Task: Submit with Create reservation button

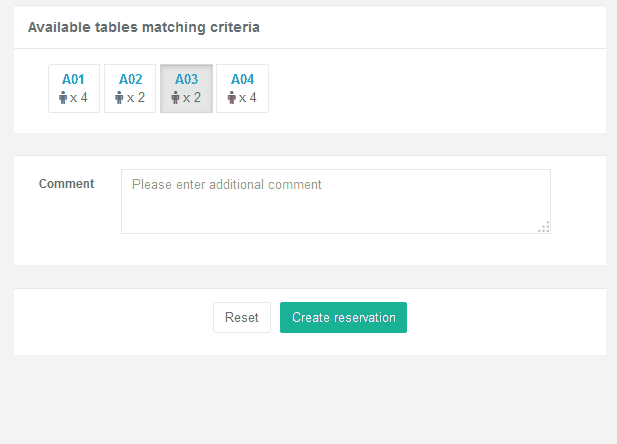Action: point(344,317)
